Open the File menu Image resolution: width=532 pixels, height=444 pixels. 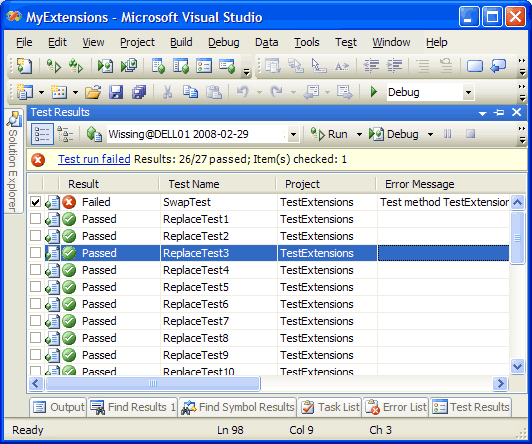[x=24, y=42]
